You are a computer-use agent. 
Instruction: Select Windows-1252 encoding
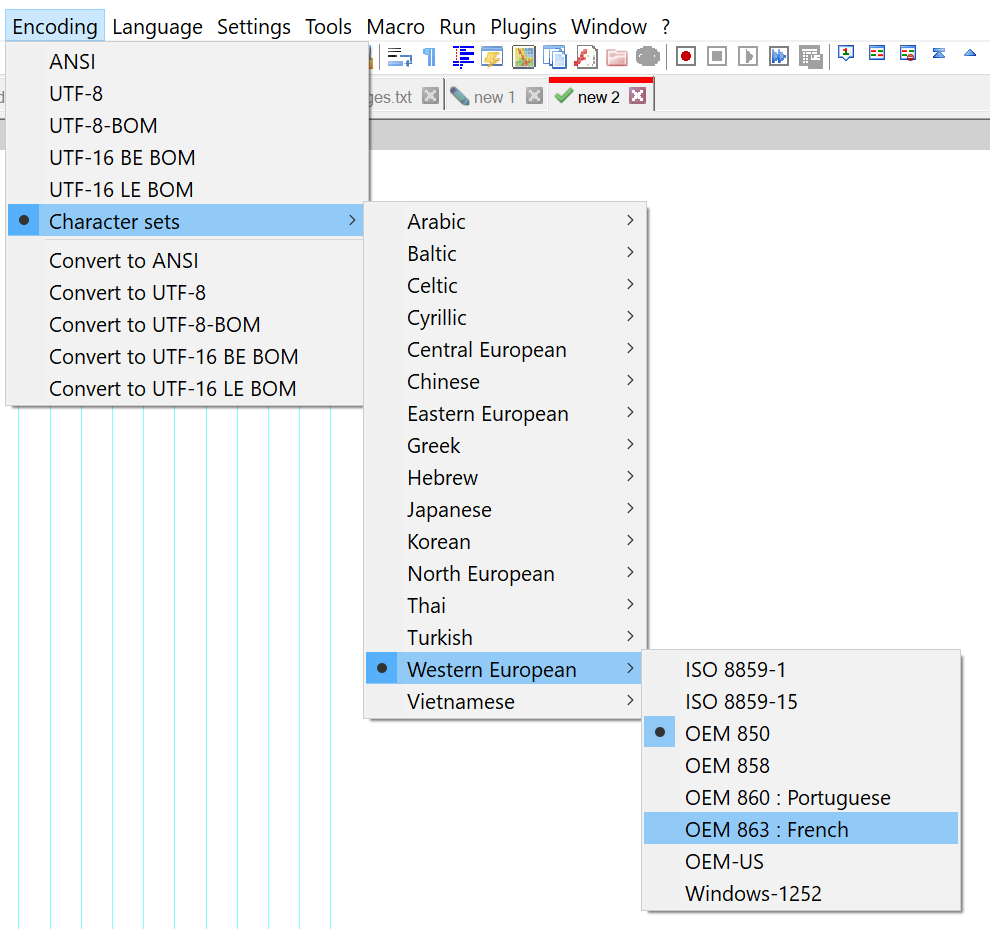[801, 894]
